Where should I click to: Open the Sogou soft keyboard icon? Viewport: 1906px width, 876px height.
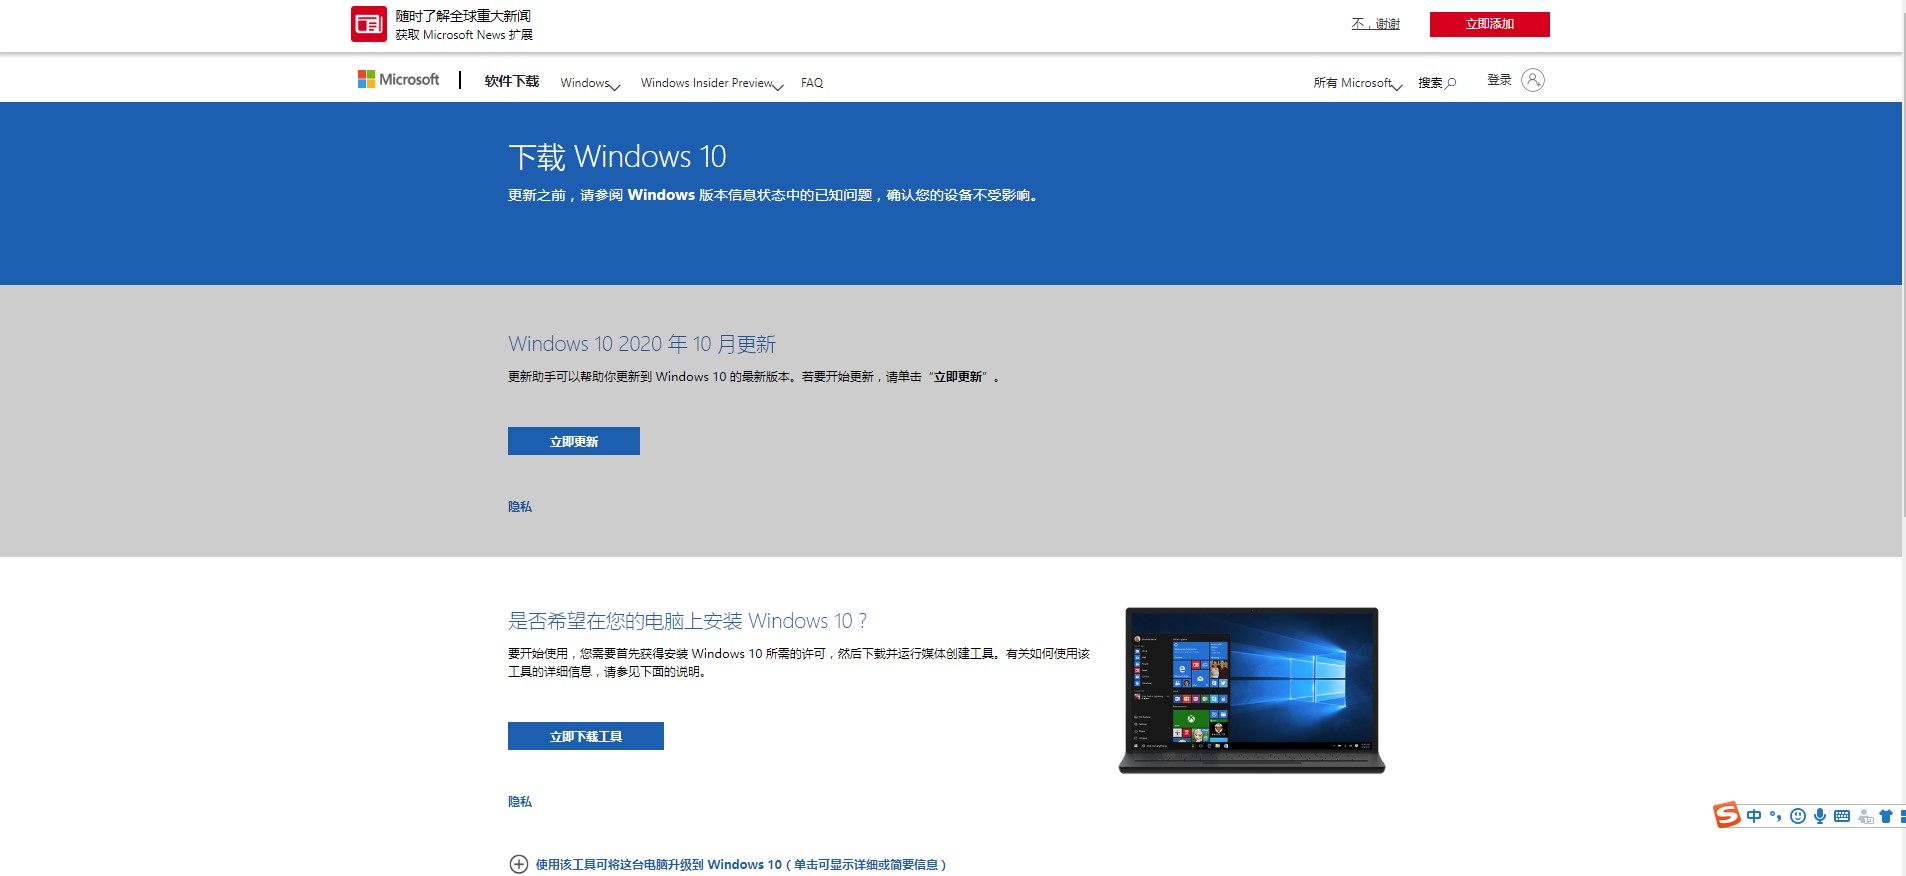coord(1842,816)
